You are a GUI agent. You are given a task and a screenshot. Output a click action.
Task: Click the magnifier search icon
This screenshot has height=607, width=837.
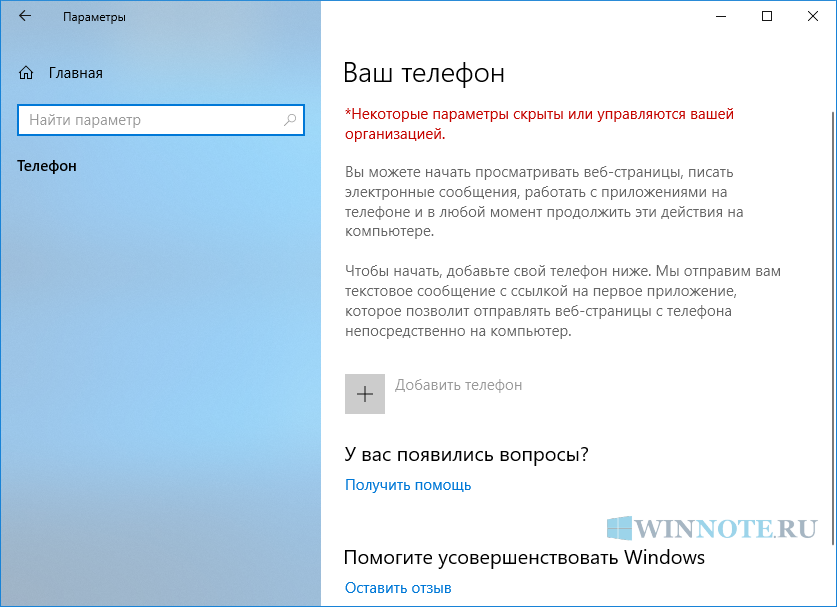[290, 120]
